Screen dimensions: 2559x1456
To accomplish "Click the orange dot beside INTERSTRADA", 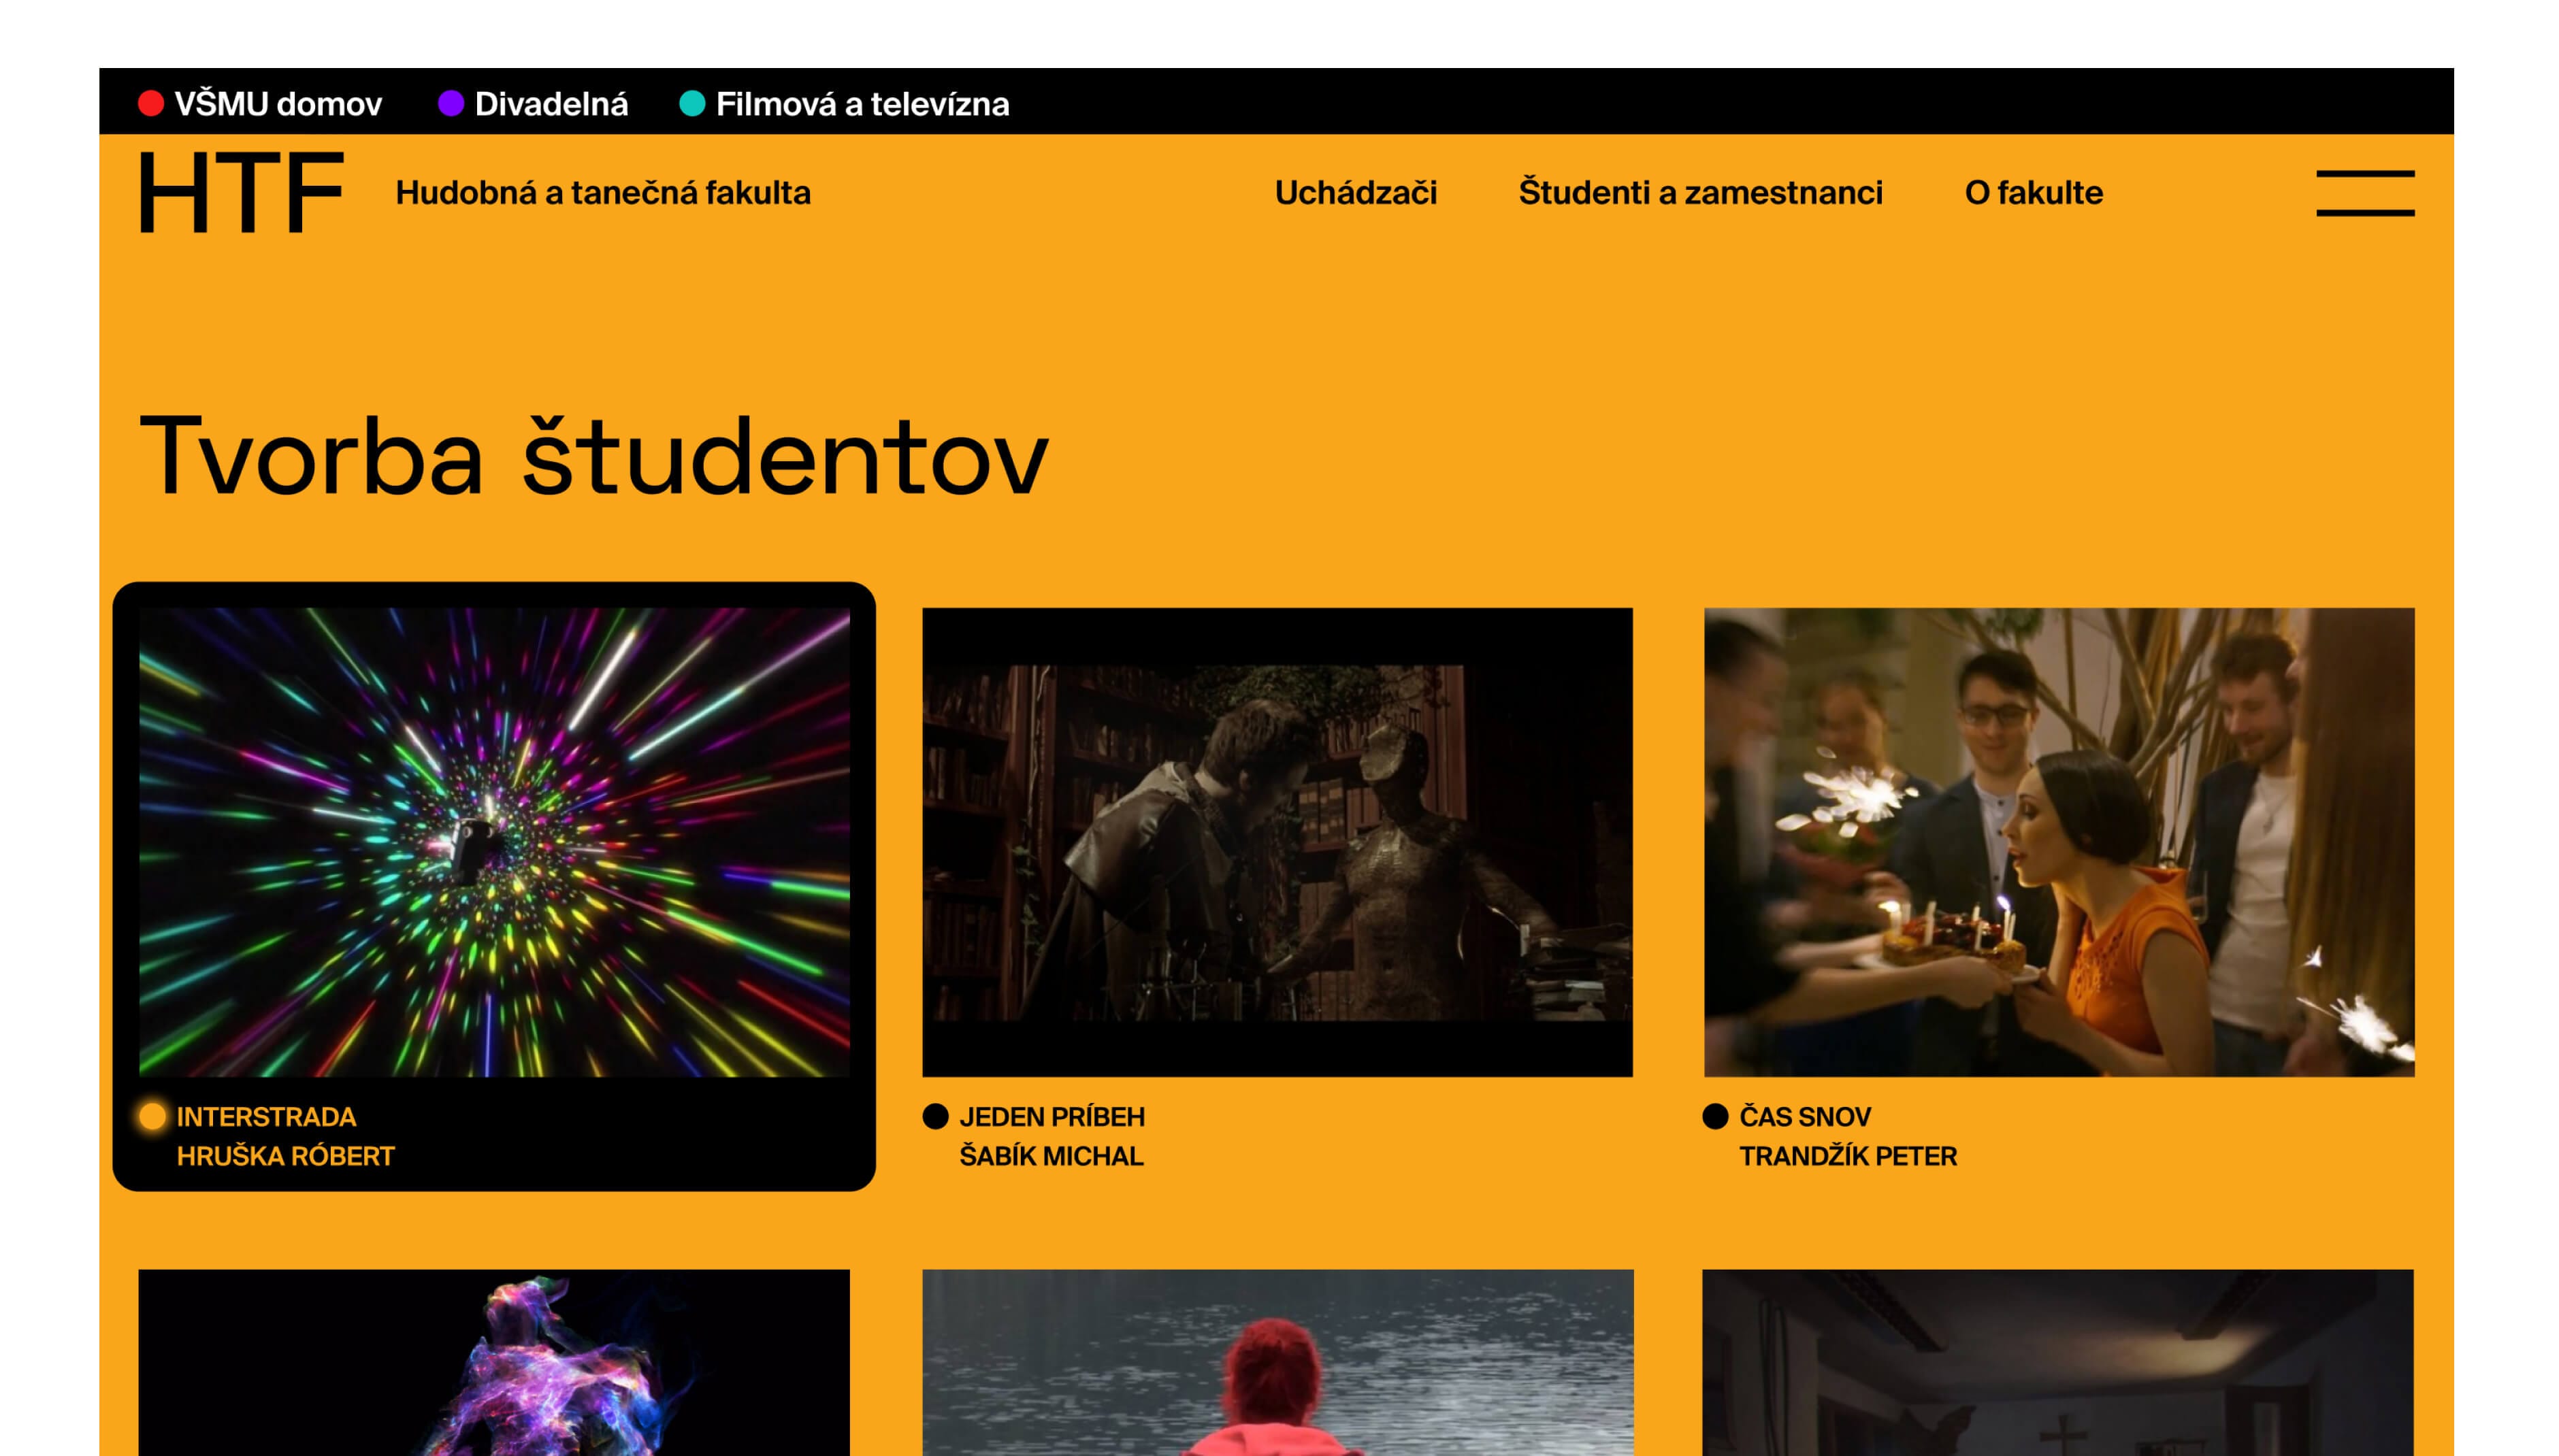I will (x=153, y=1116).
